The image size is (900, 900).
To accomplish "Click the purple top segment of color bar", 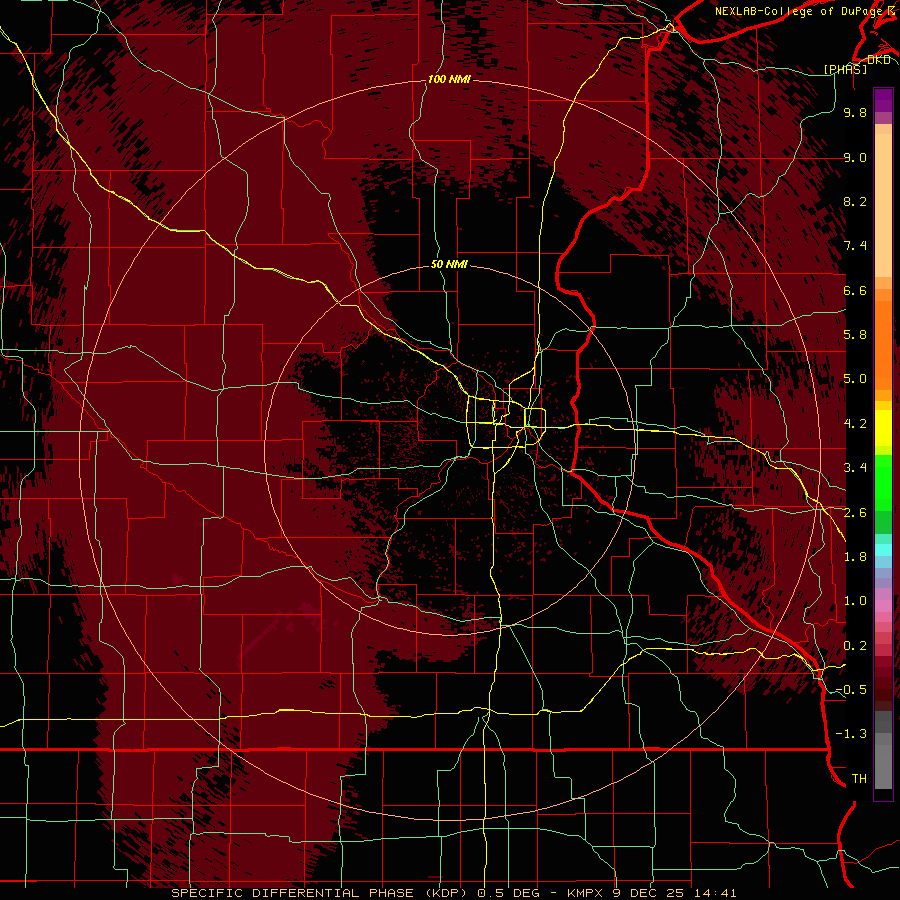I will [x=883, y=100].
